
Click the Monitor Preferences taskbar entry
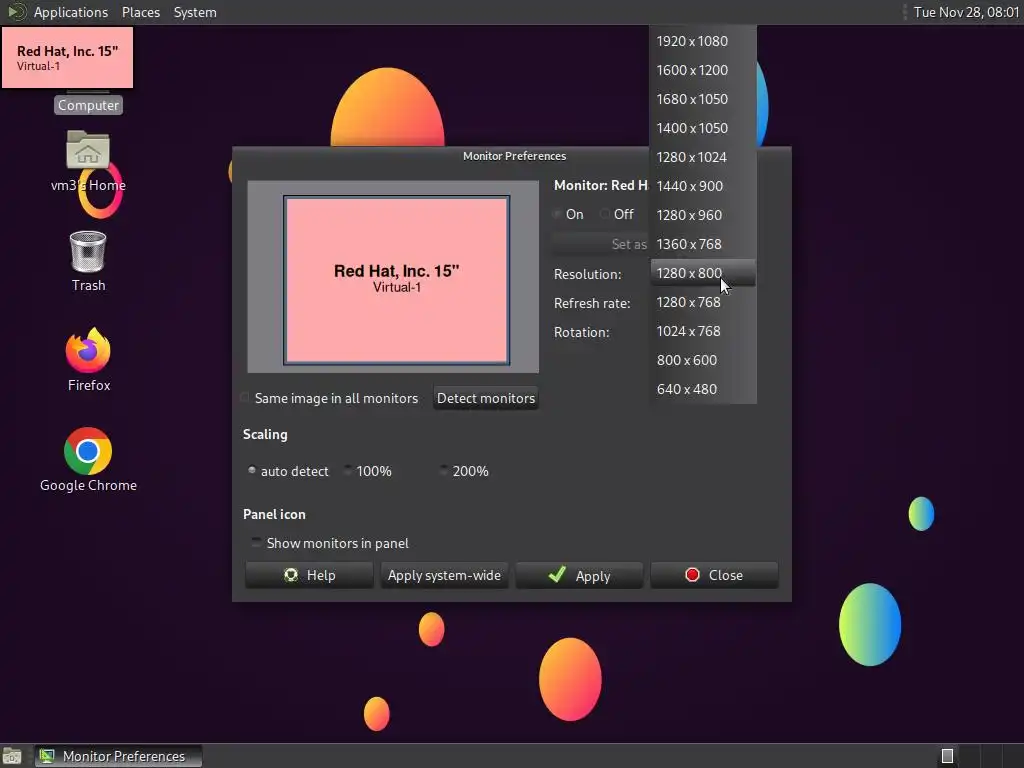click(118, 756)
